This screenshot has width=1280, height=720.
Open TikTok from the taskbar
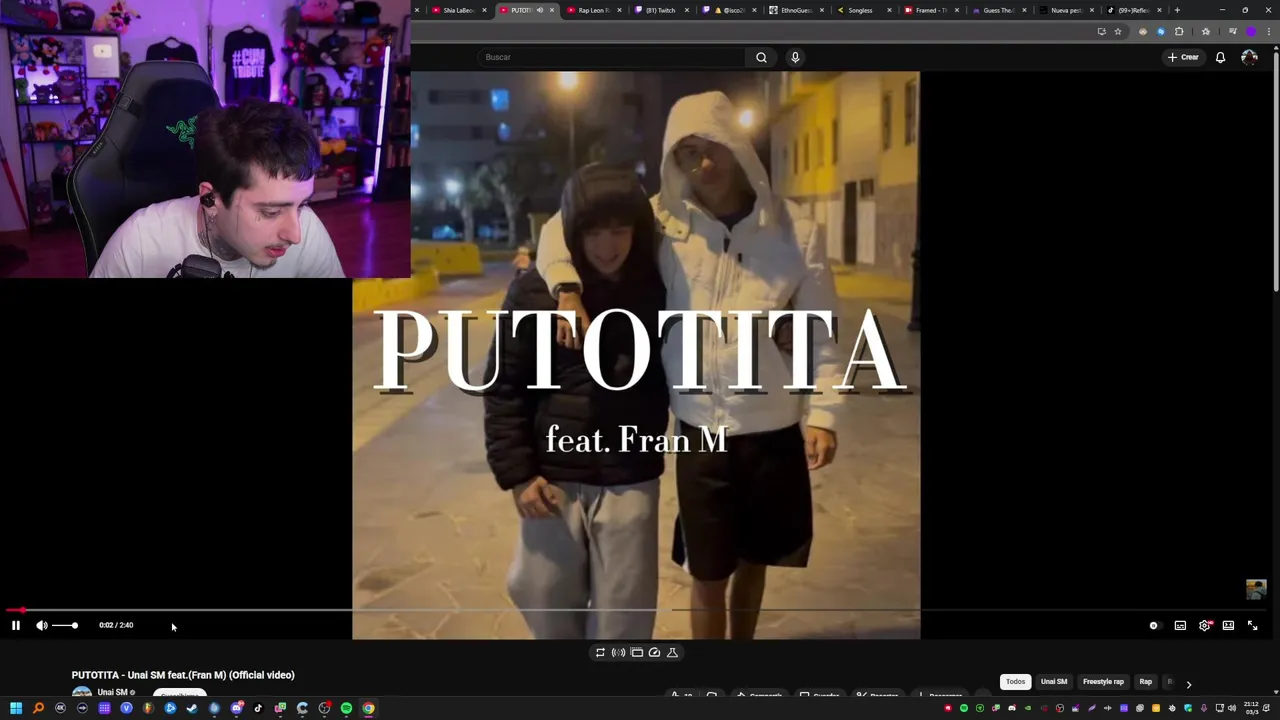(x=258, y=708)
